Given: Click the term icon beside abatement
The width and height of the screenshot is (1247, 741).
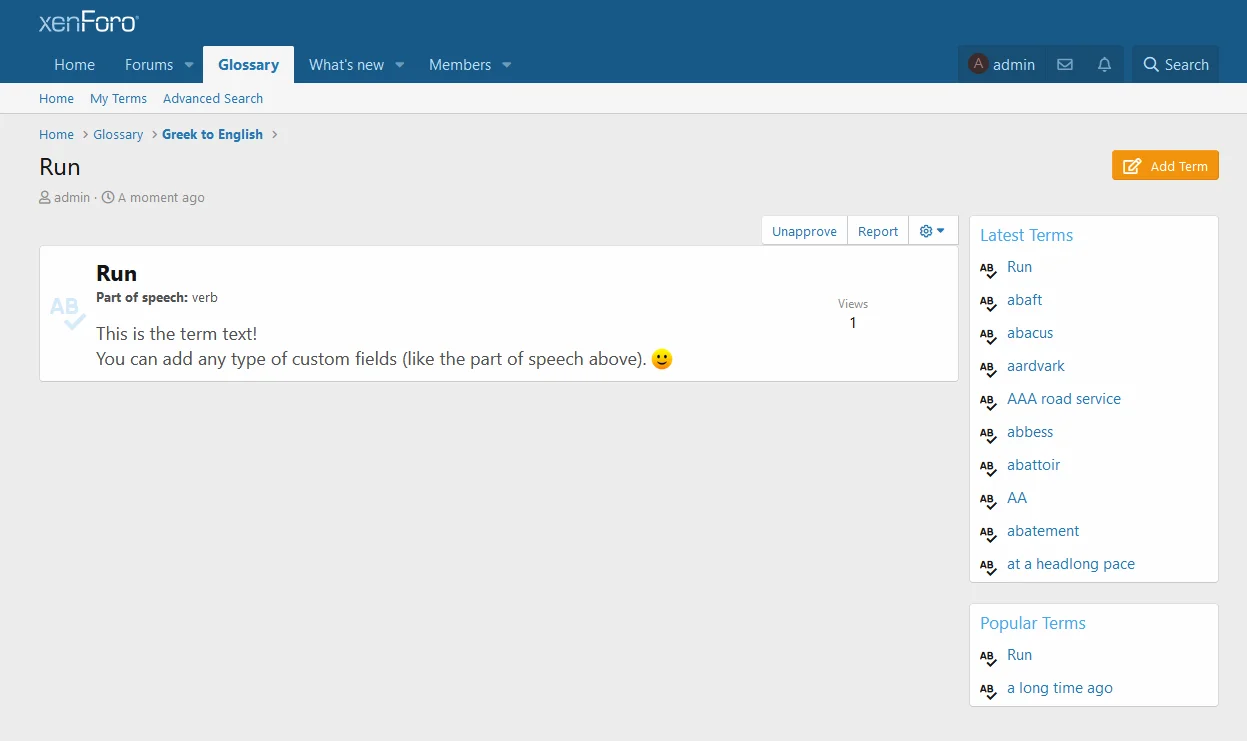Looking at the screenshot, I should 988,532.
